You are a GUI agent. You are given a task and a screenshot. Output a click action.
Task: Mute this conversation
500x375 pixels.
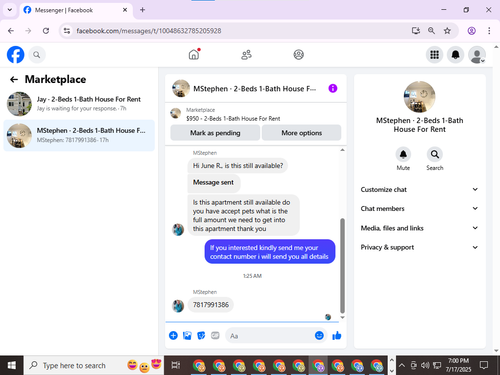pyautogui.click(x=403, y=155)
